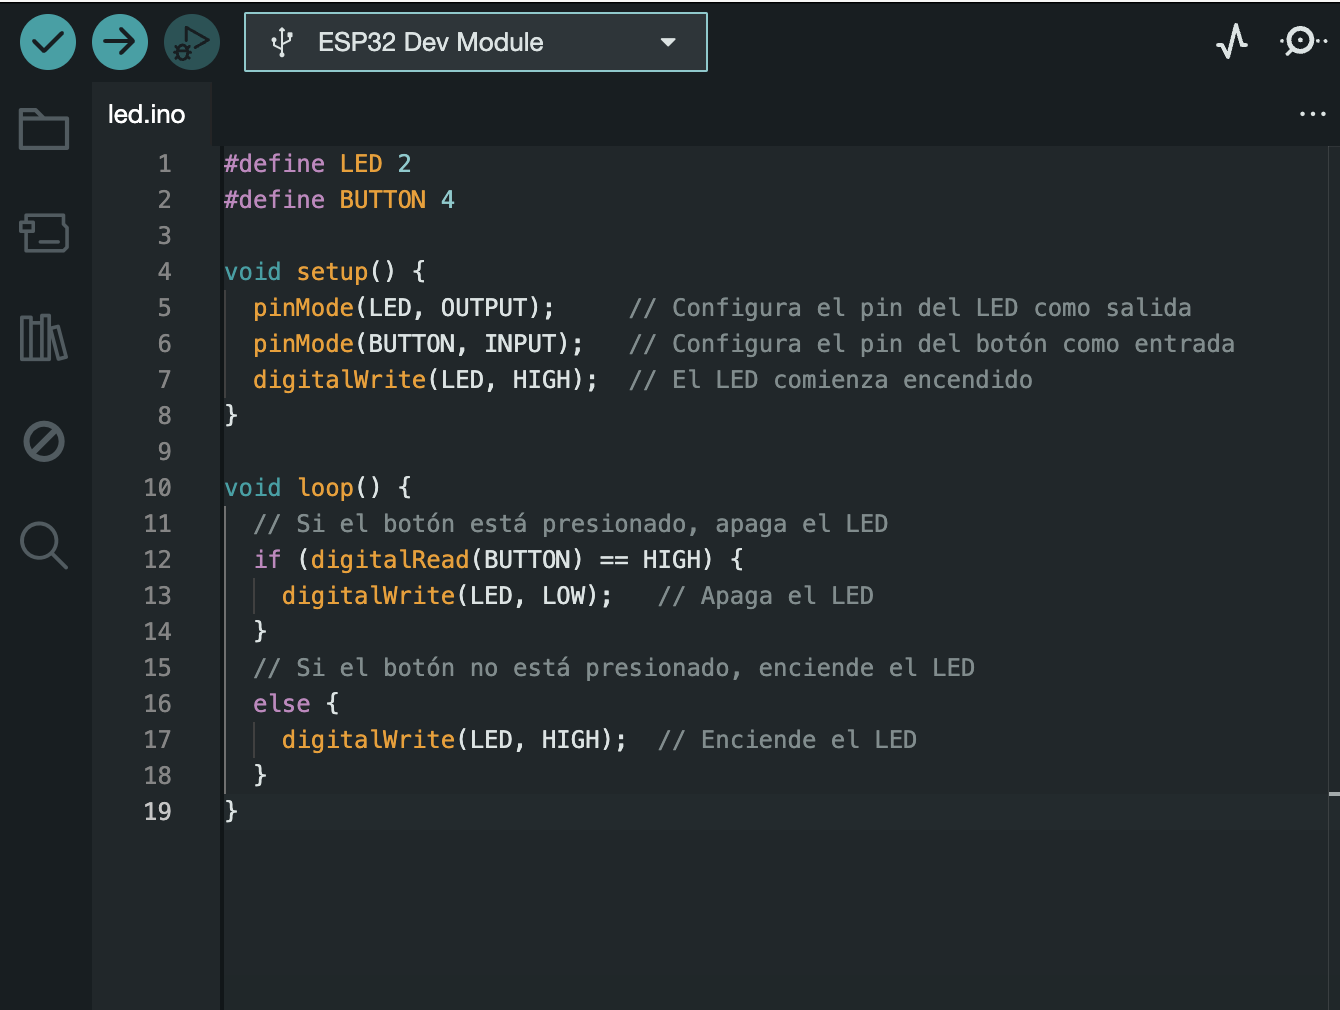
Task: Select the led.ino tab
Action: (x=146, y=114)
